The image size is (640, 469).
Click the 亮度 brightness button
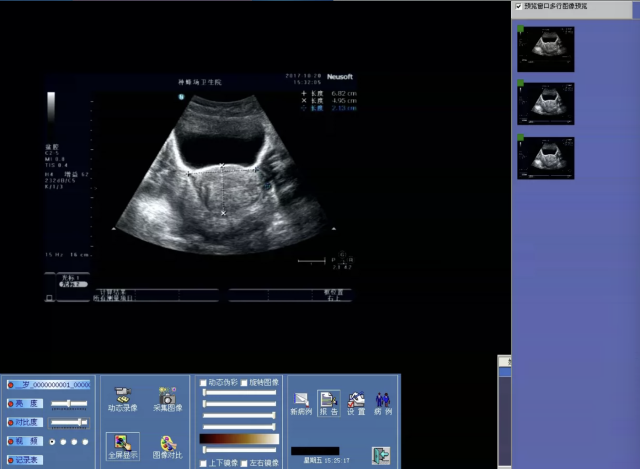pyautogui.click(x=25, y=404)
